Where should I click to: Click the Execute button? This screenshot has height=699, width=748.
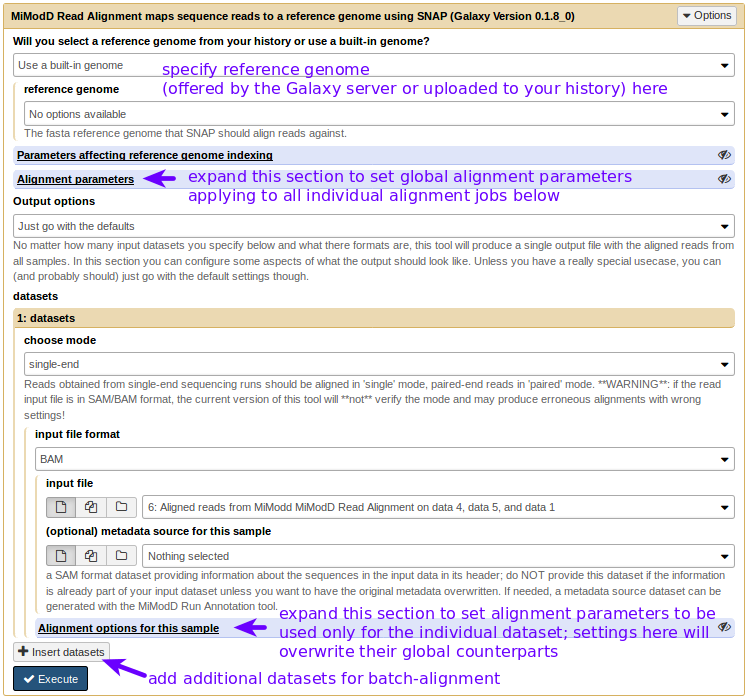(51, 679)
